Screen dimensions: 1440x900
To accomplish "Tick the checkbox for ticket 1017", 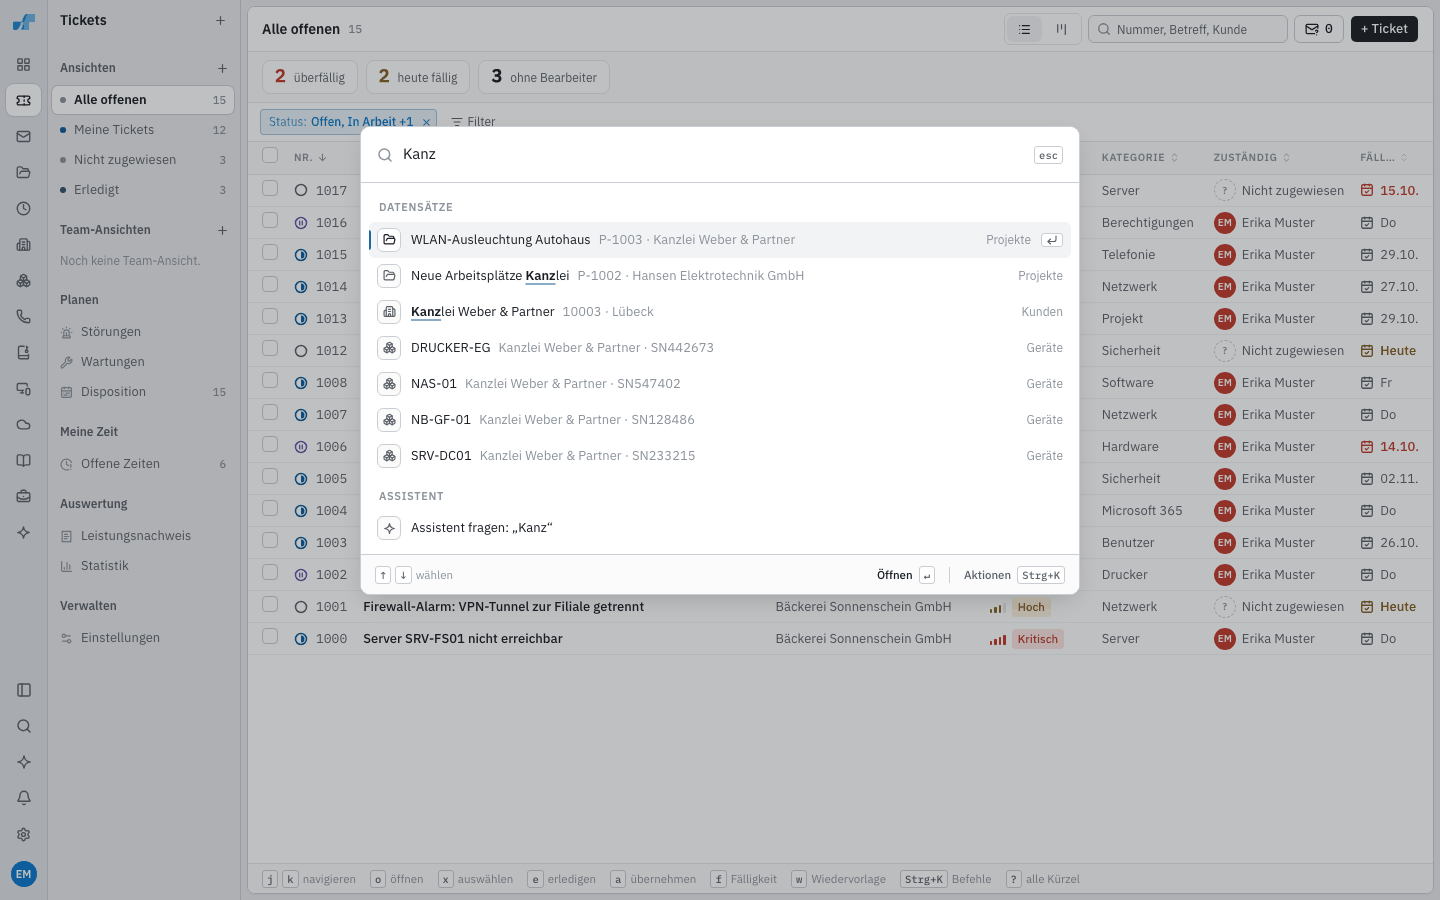I will click(x=270, y=188).
